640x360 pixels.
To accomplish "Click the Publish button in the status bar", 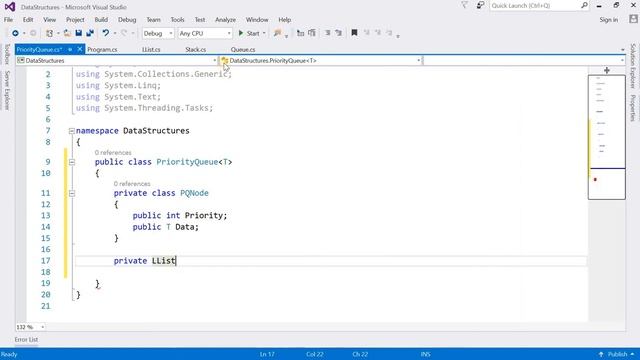I will (x=616, y=354).
